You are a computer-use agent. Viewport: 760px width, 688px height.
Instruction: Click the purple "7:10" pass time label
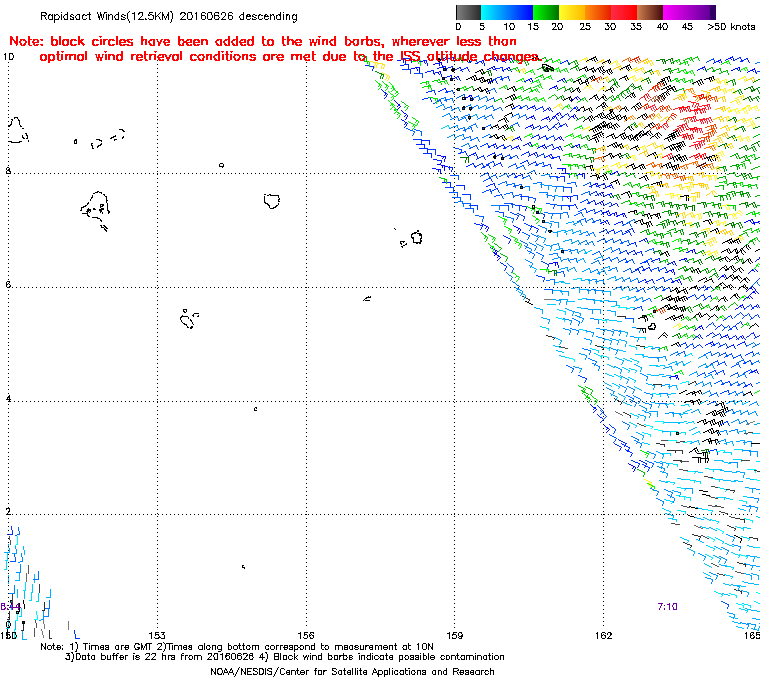pyautogui.click(x=667, y=607)
